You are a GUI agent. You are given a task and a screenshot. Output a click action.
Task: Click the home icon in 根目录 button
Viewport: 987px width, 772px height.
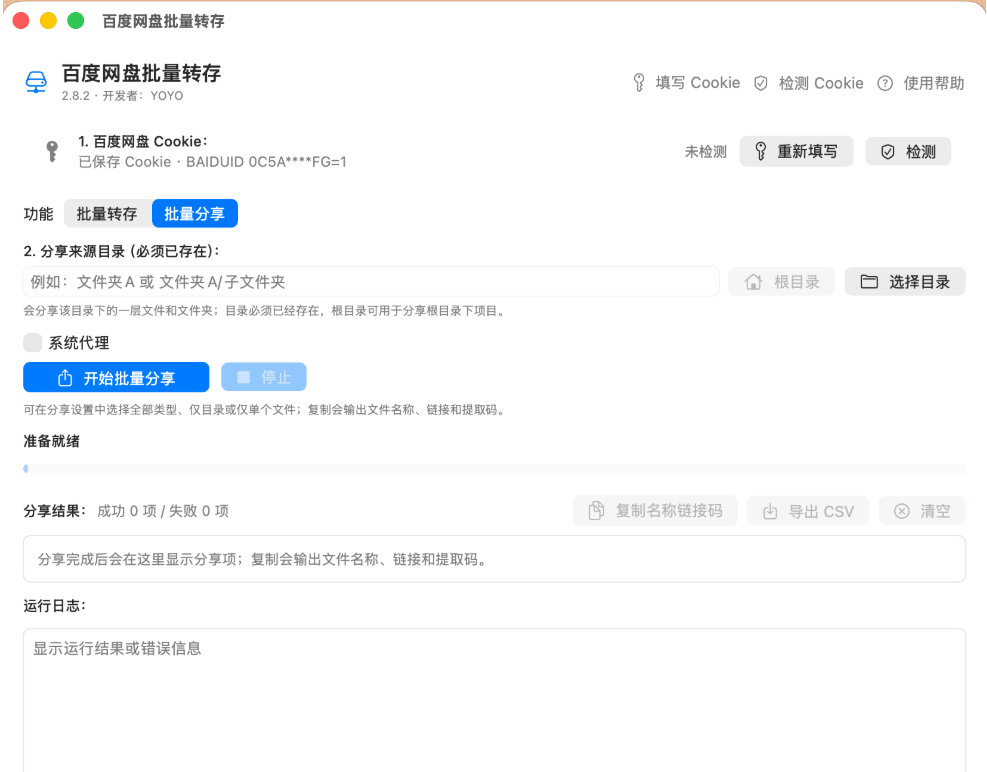click(753, 281)
